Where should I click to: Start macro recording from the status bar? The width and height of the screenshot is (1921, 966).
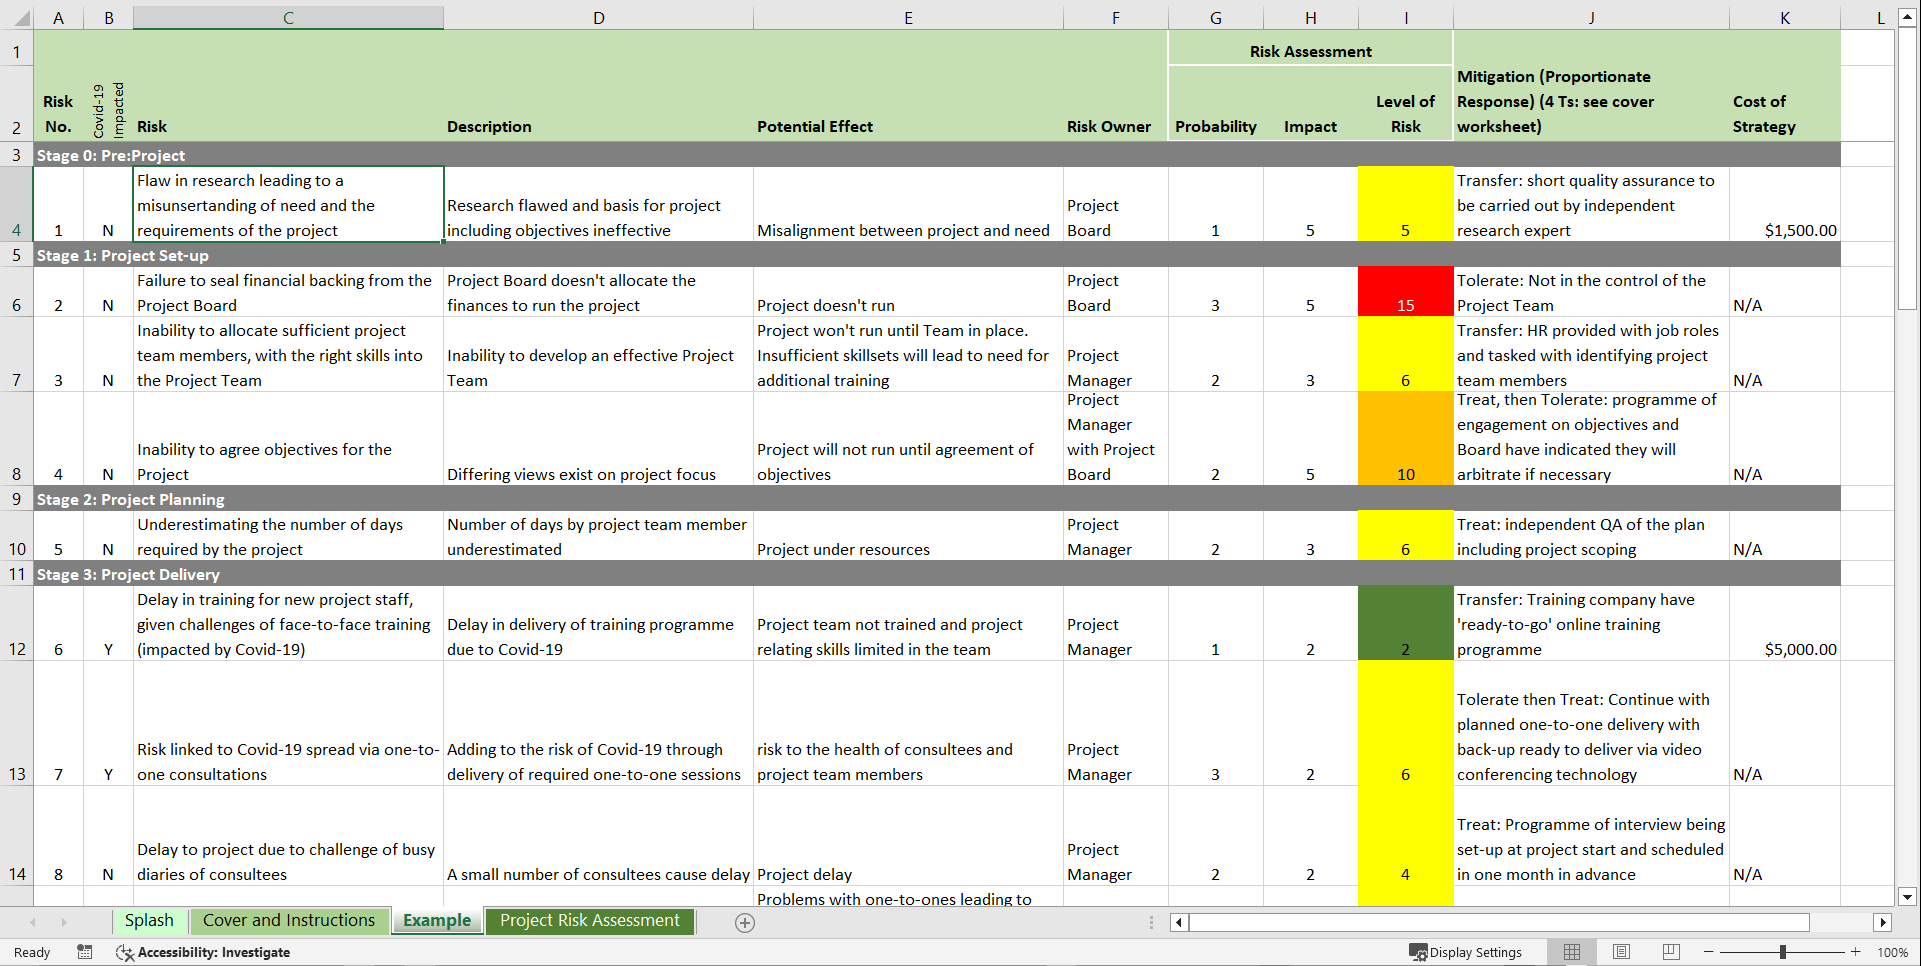pos(85,952)
